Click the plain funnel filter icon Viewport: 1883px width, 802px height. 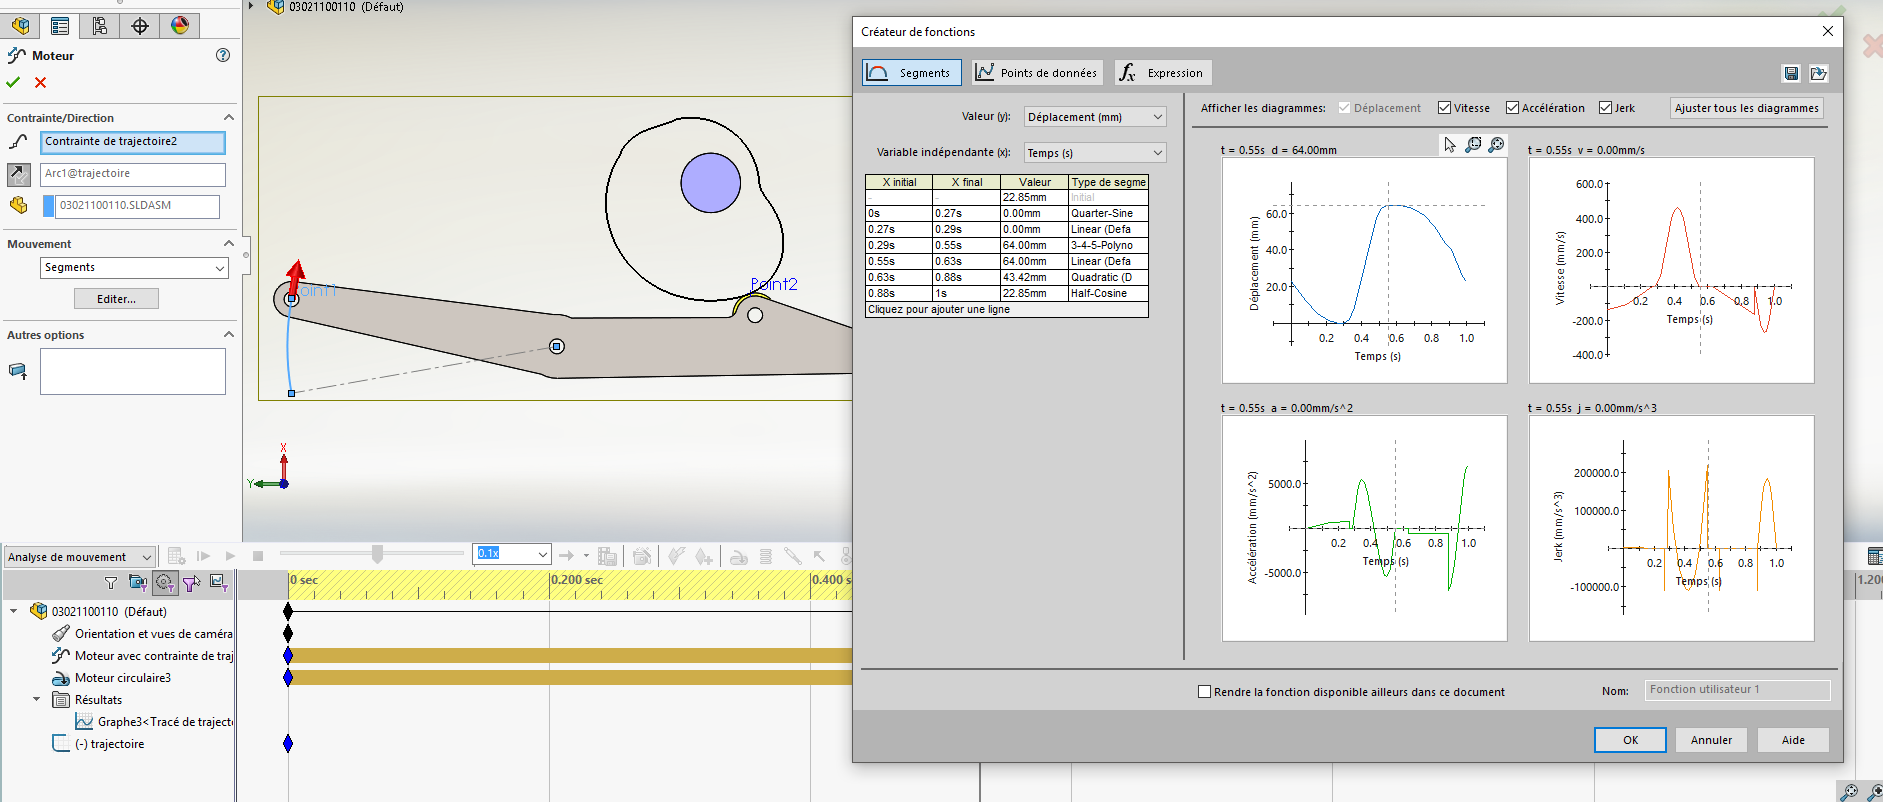pyautogui.click(x=111, y=583)
